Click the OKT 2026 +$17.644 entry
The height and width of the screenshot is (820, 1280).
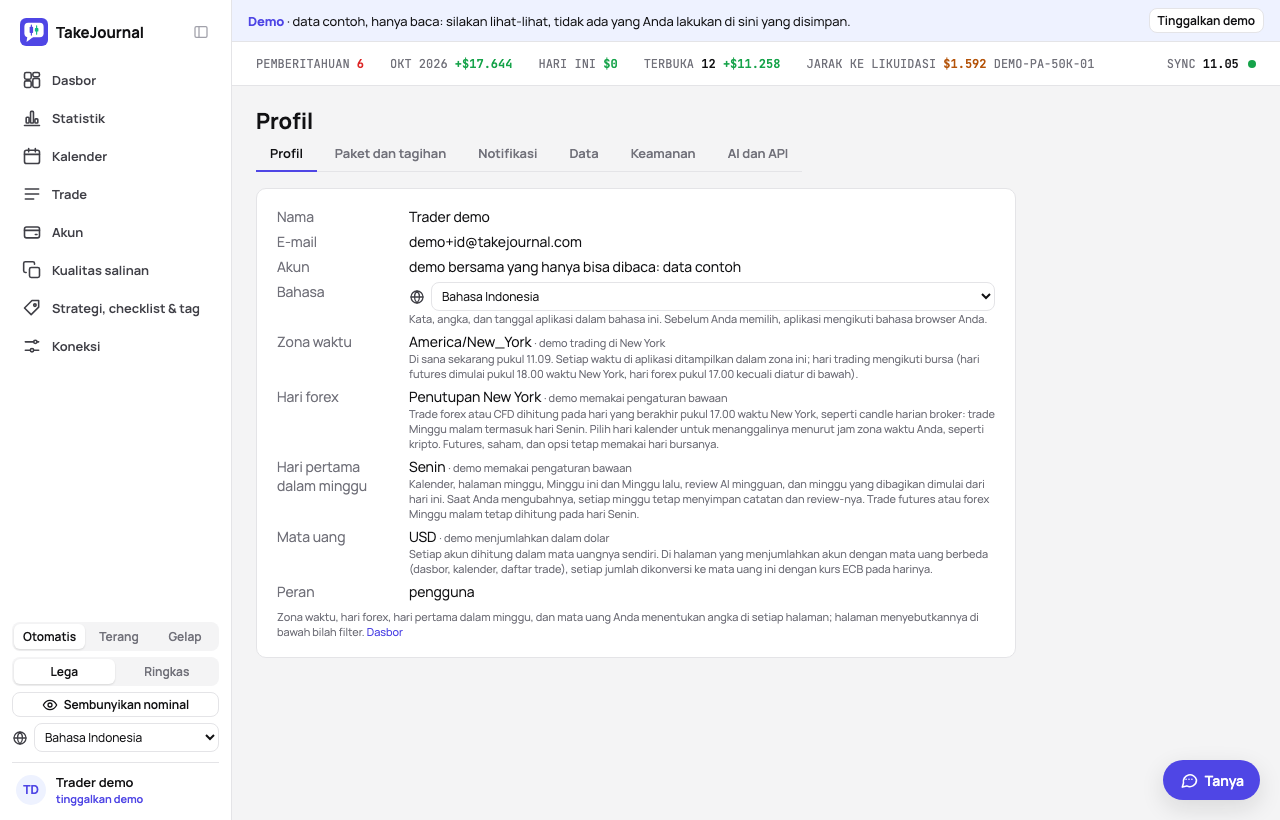[x=451, y=64]
